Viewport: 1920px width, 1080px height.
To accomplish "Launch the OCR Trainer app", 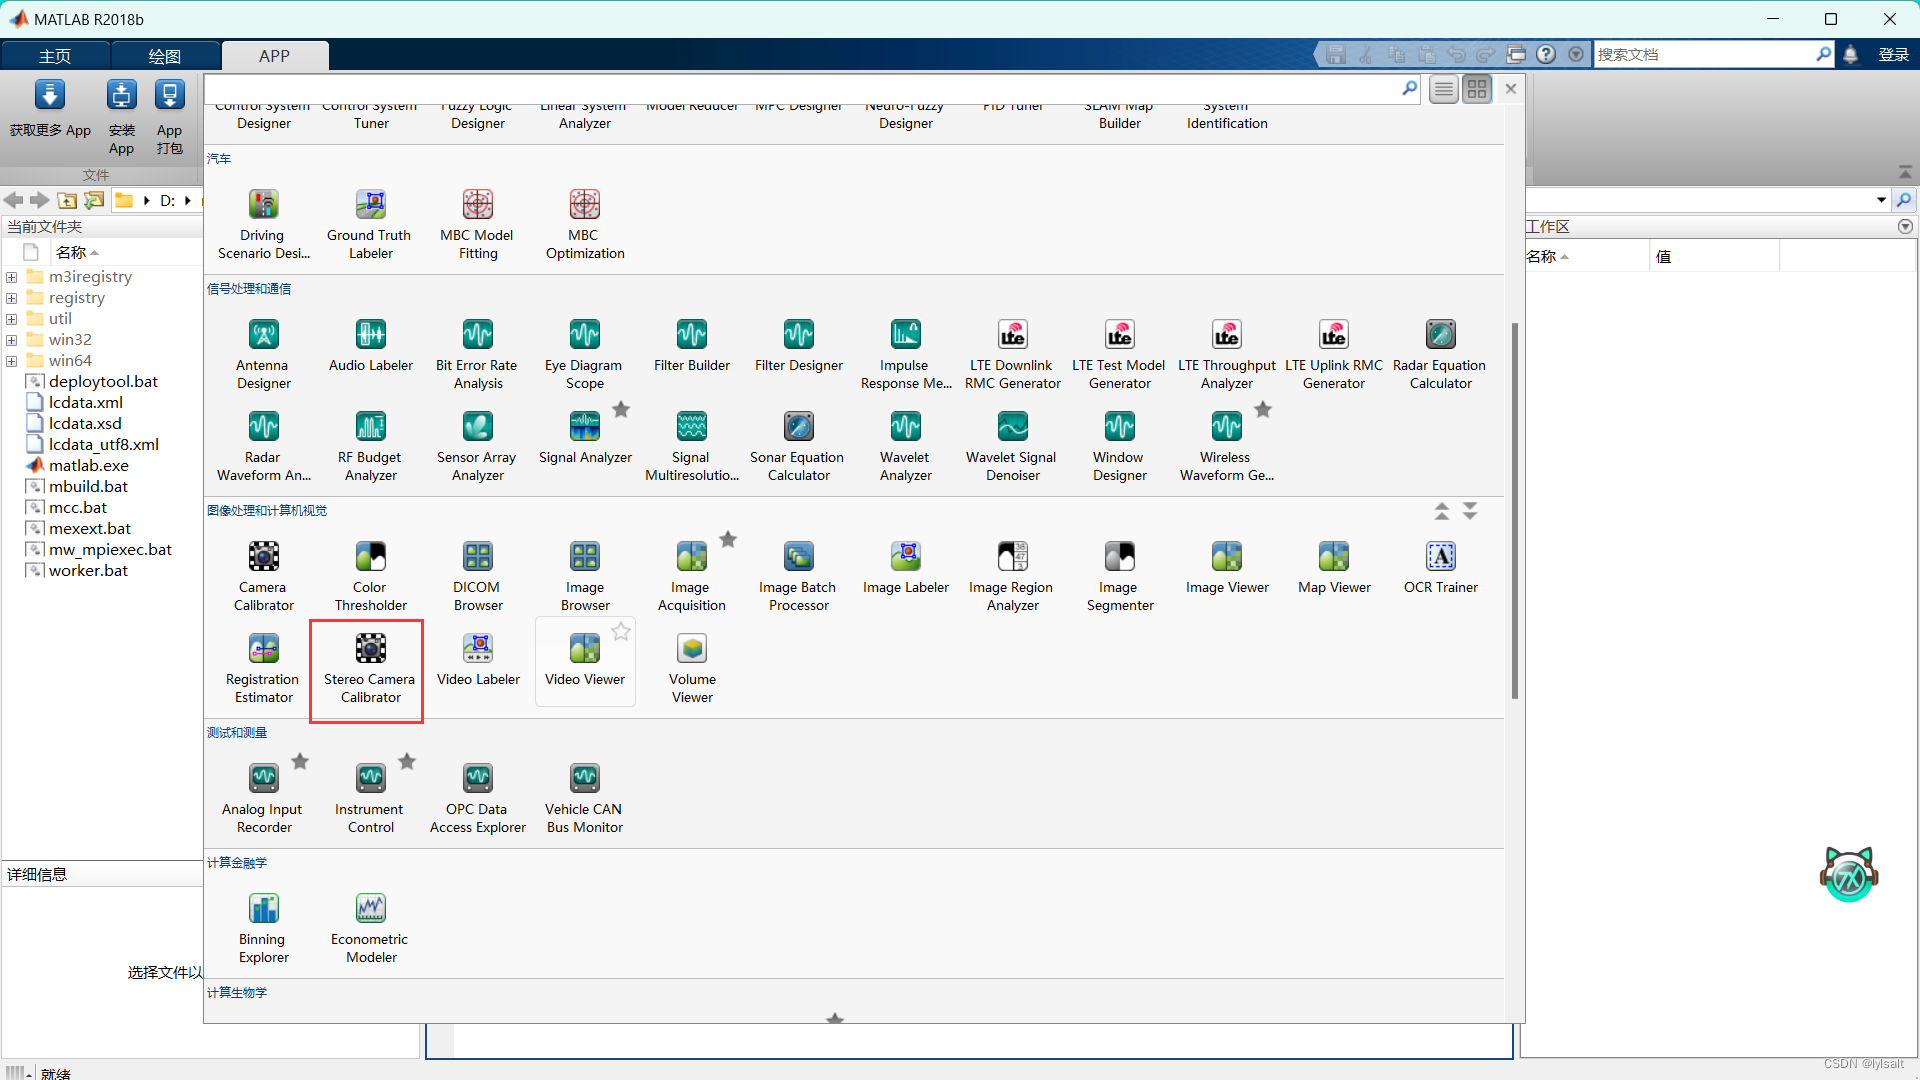I will [x=1440, y=567].
